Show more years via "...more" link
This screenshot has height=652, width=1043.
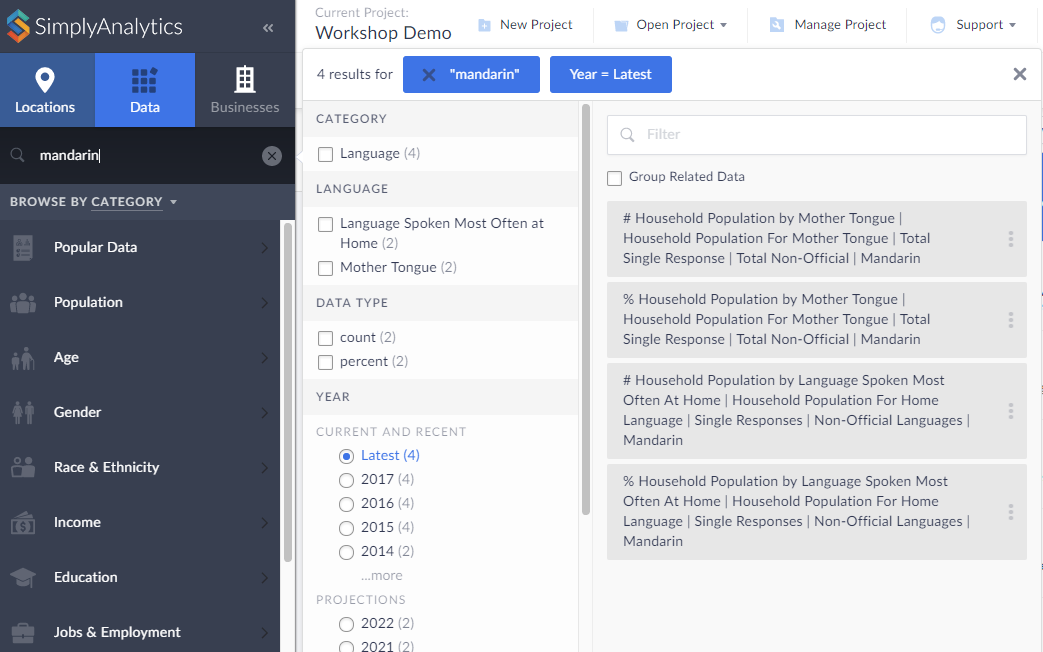381,576
